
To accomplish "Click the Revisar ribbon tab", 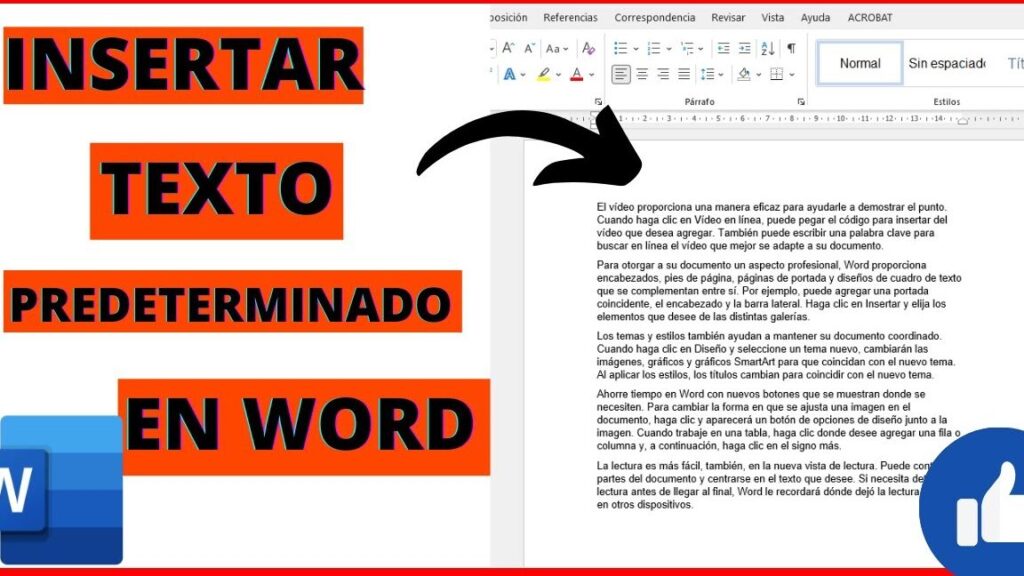I will coord(728,17).
